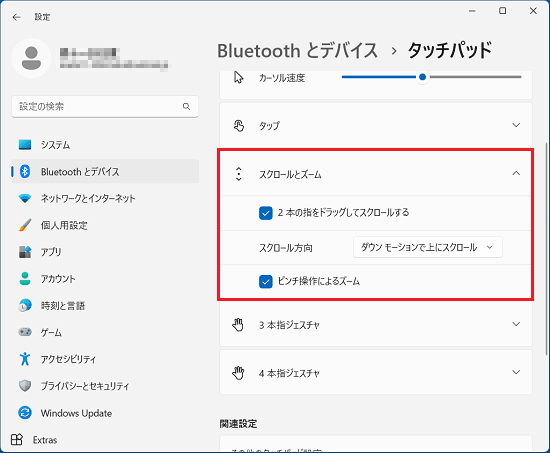Image resolution: width=550 pixels, height=453 pixels.
Task: Click the スクロールとズーム scroll dots icon
Action: [239, 174]
